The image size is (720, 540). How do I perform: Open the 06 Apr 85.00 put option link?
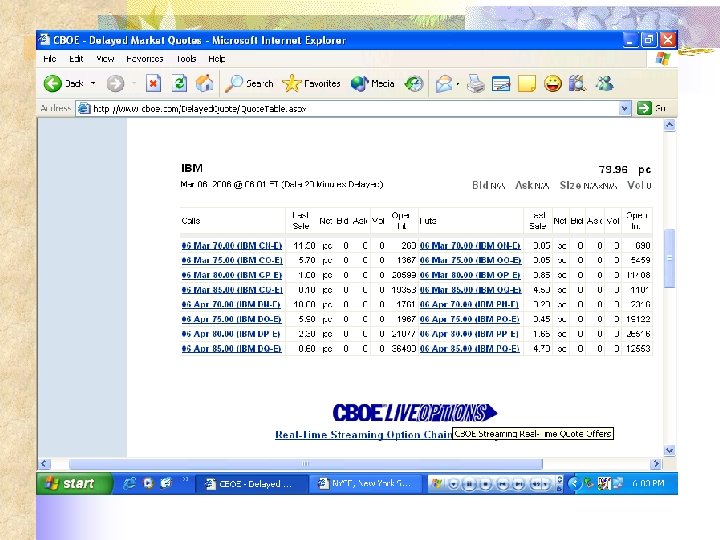(470, 349)
